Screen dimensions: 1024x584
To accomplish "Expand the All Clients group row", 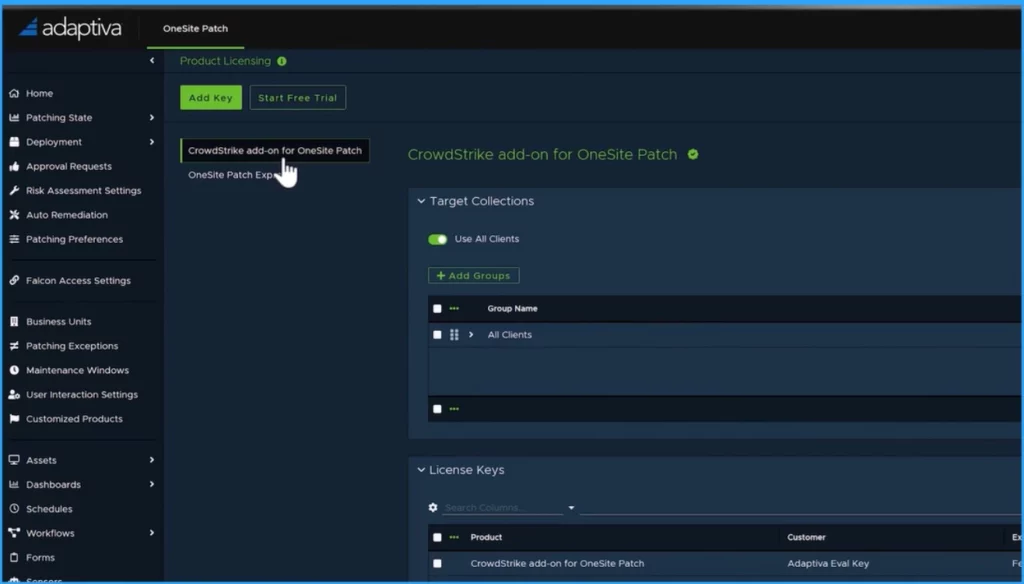I will click(x=471, y=334).
